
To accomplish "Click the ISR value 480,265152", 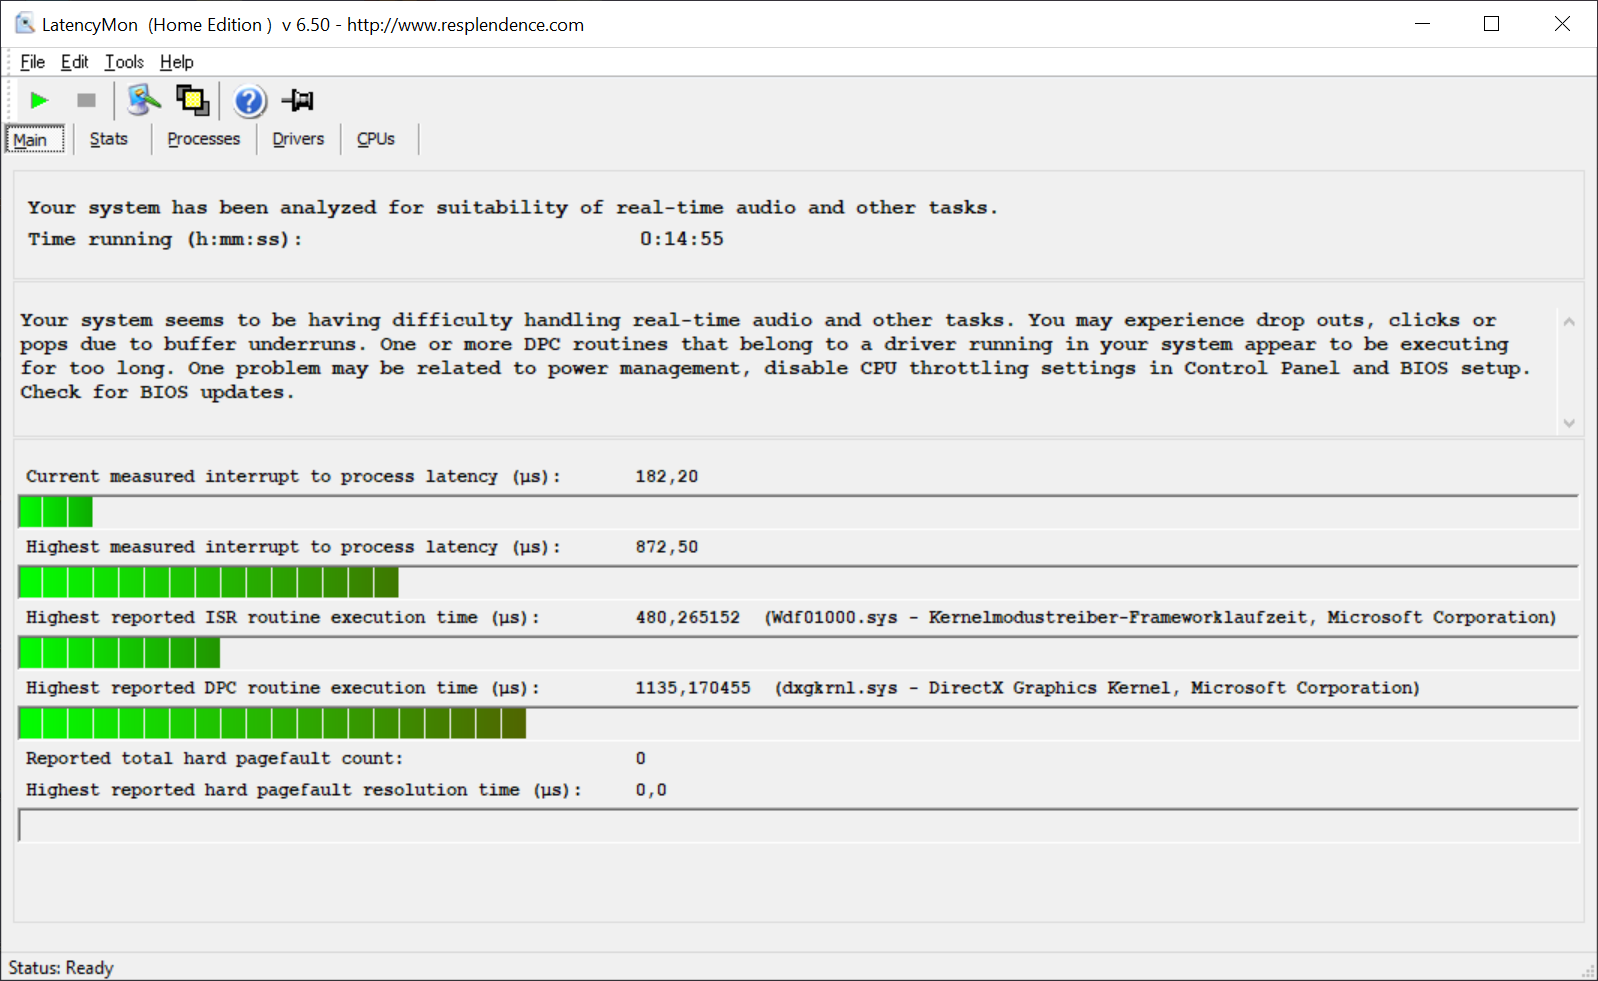I will point(688,617).
